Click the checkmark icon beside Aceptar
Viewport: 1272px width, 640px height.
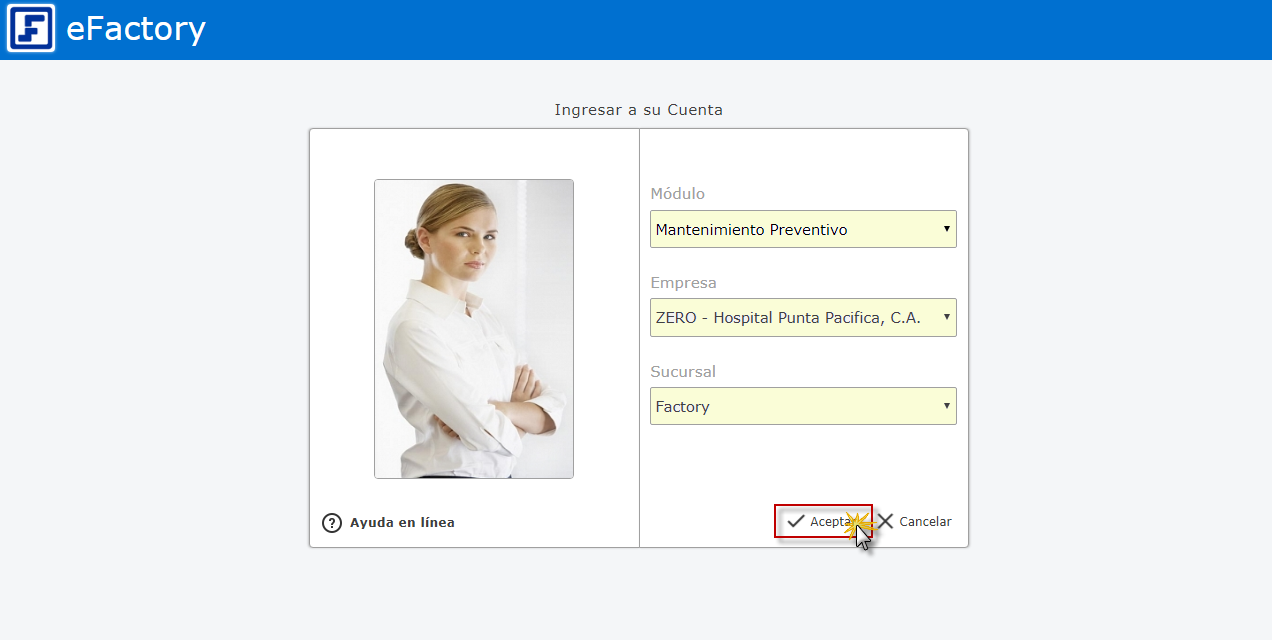click(x=796, y=521)
